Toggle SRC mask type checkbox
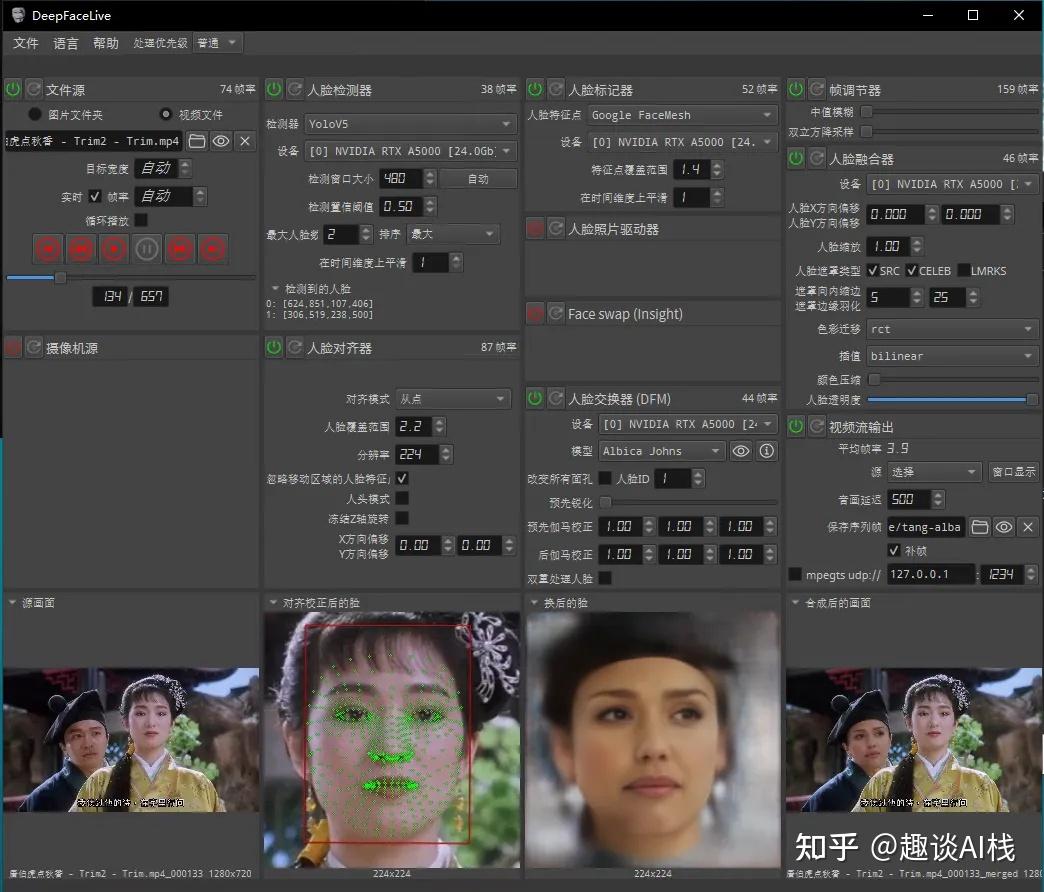The width and height of the screenshot is (1044, 892). click(873, 270)
